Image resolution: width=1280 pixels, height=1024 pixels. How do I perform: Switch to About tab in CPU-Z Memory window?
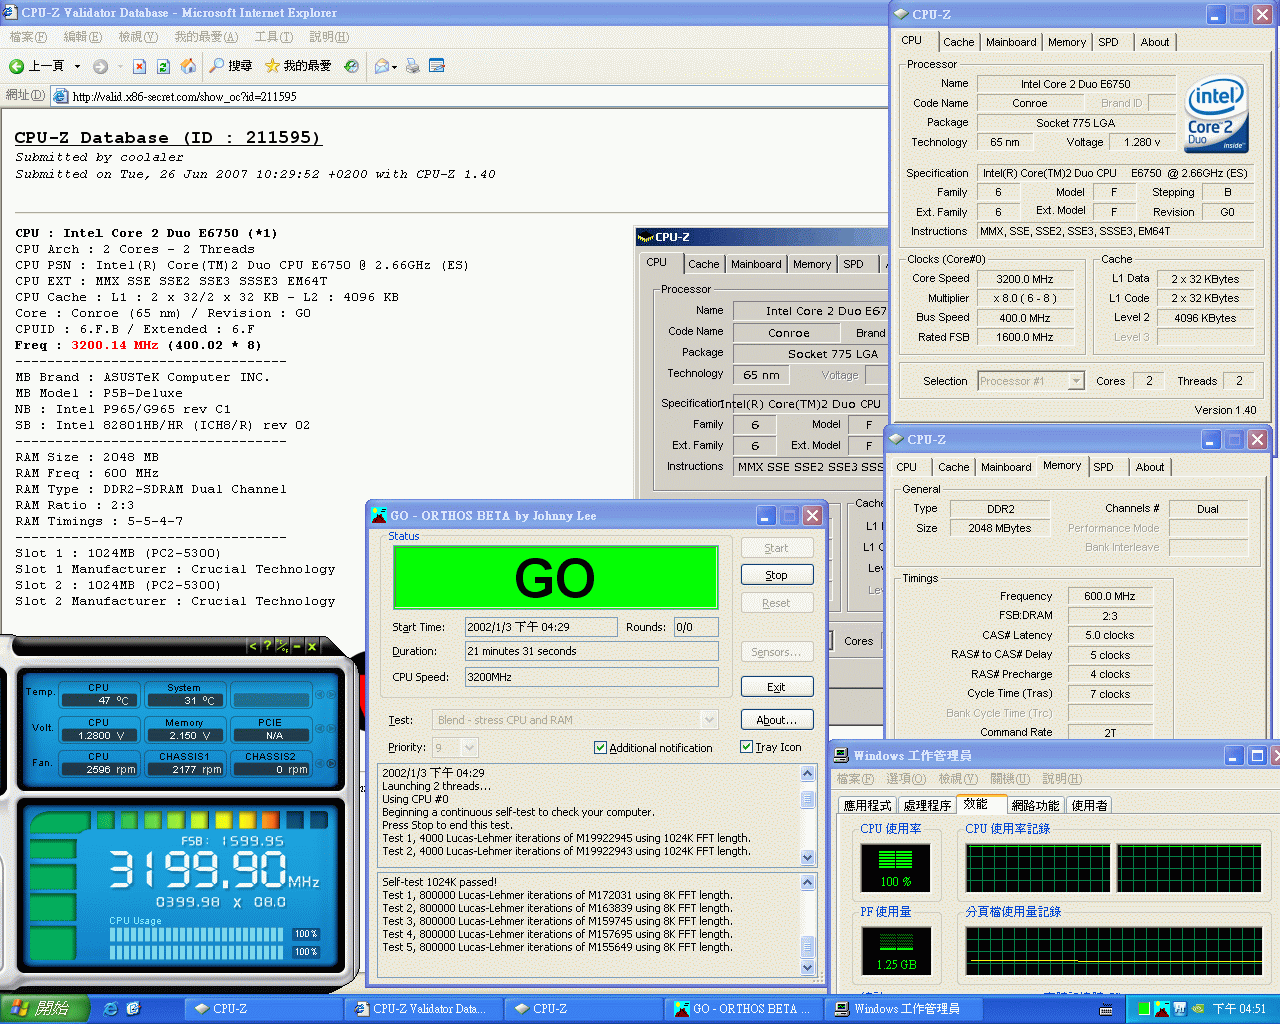click(x=1150, y=467)
